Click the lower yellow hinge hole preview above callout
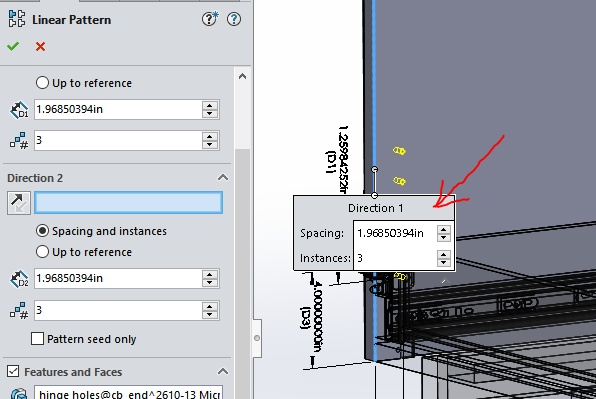Viewport: 596px width, 399px height. (x=399, y=181)
